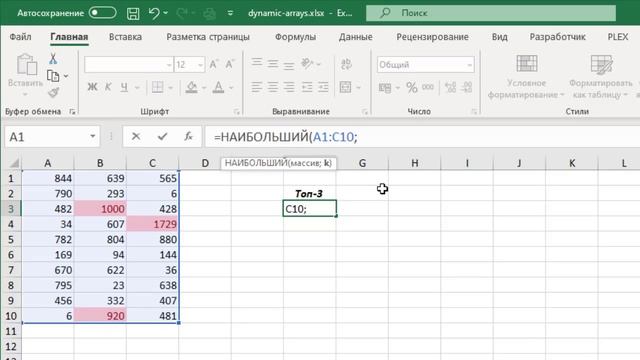Open the font size 12 dropdown
Screen dimensions: 640x360
coord(200,65)
